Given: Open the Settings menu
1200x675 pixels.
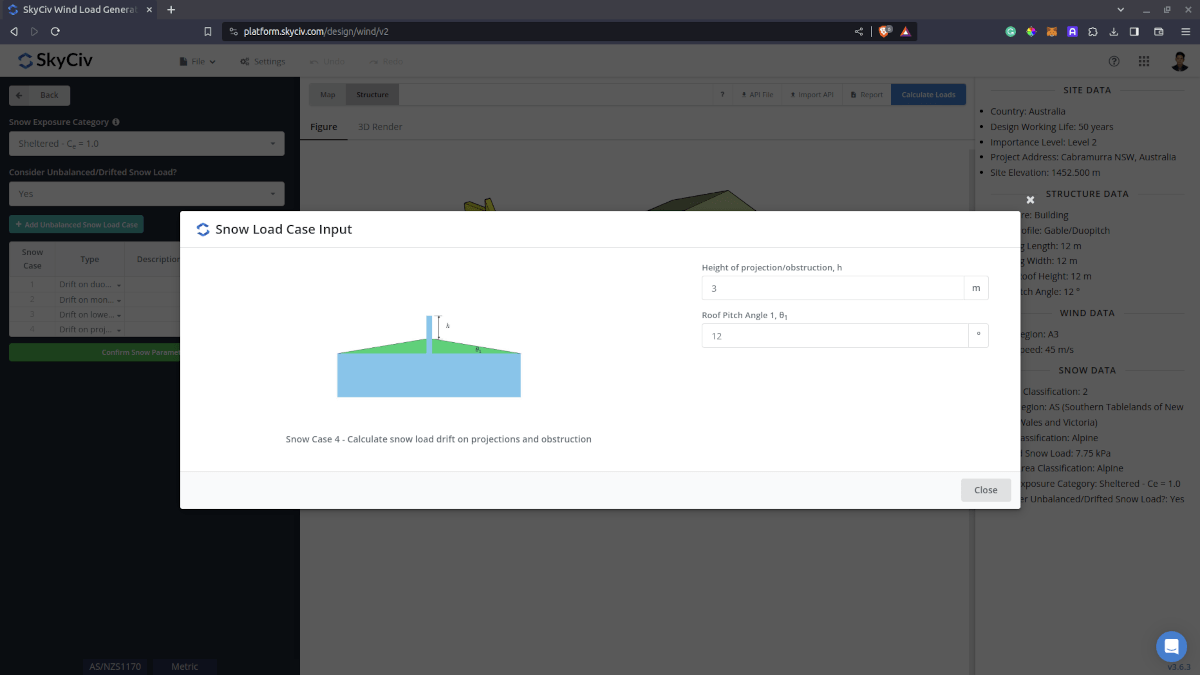Looking at the screenshot, I should [x=263, y=62].
